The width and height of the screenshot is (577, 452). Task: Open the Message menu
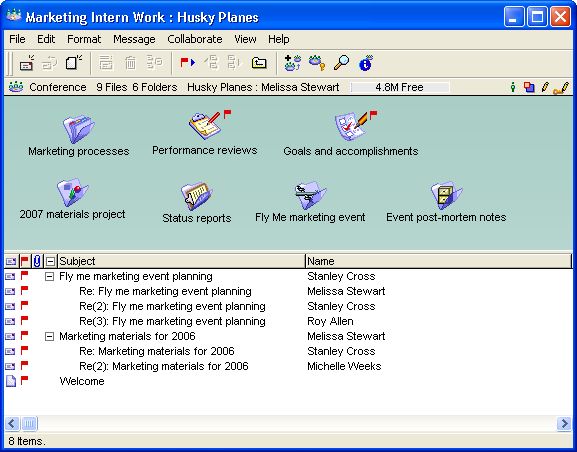134,39
